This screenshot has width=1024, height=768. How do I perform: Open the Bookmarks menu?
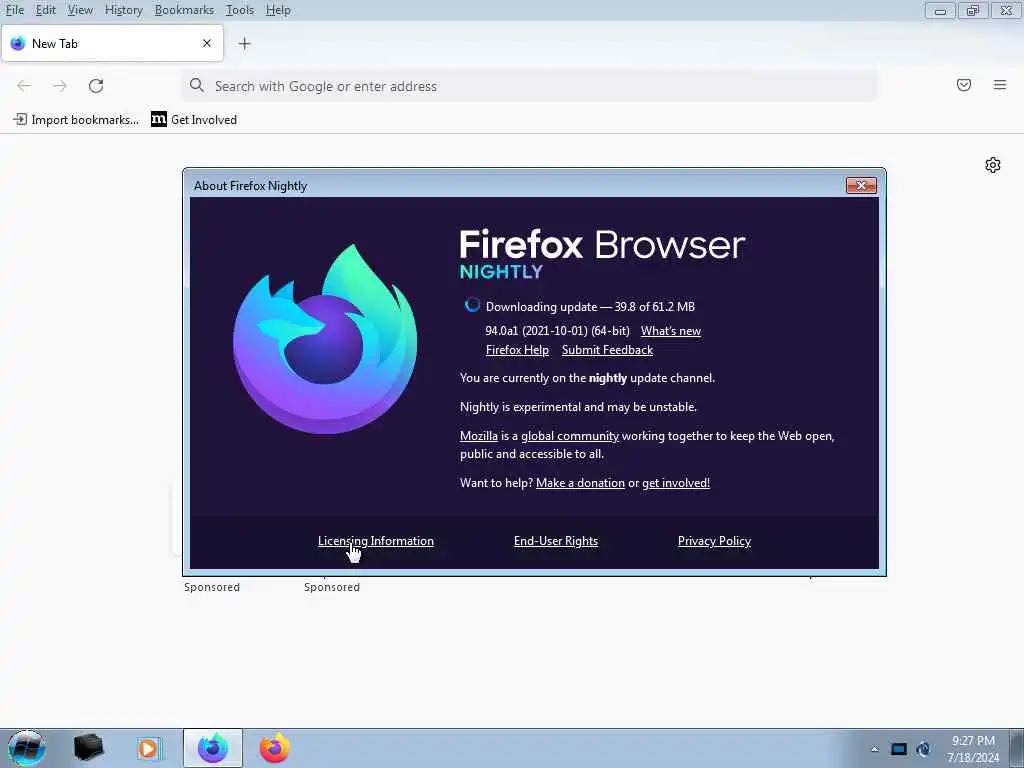tap(184, 10)
